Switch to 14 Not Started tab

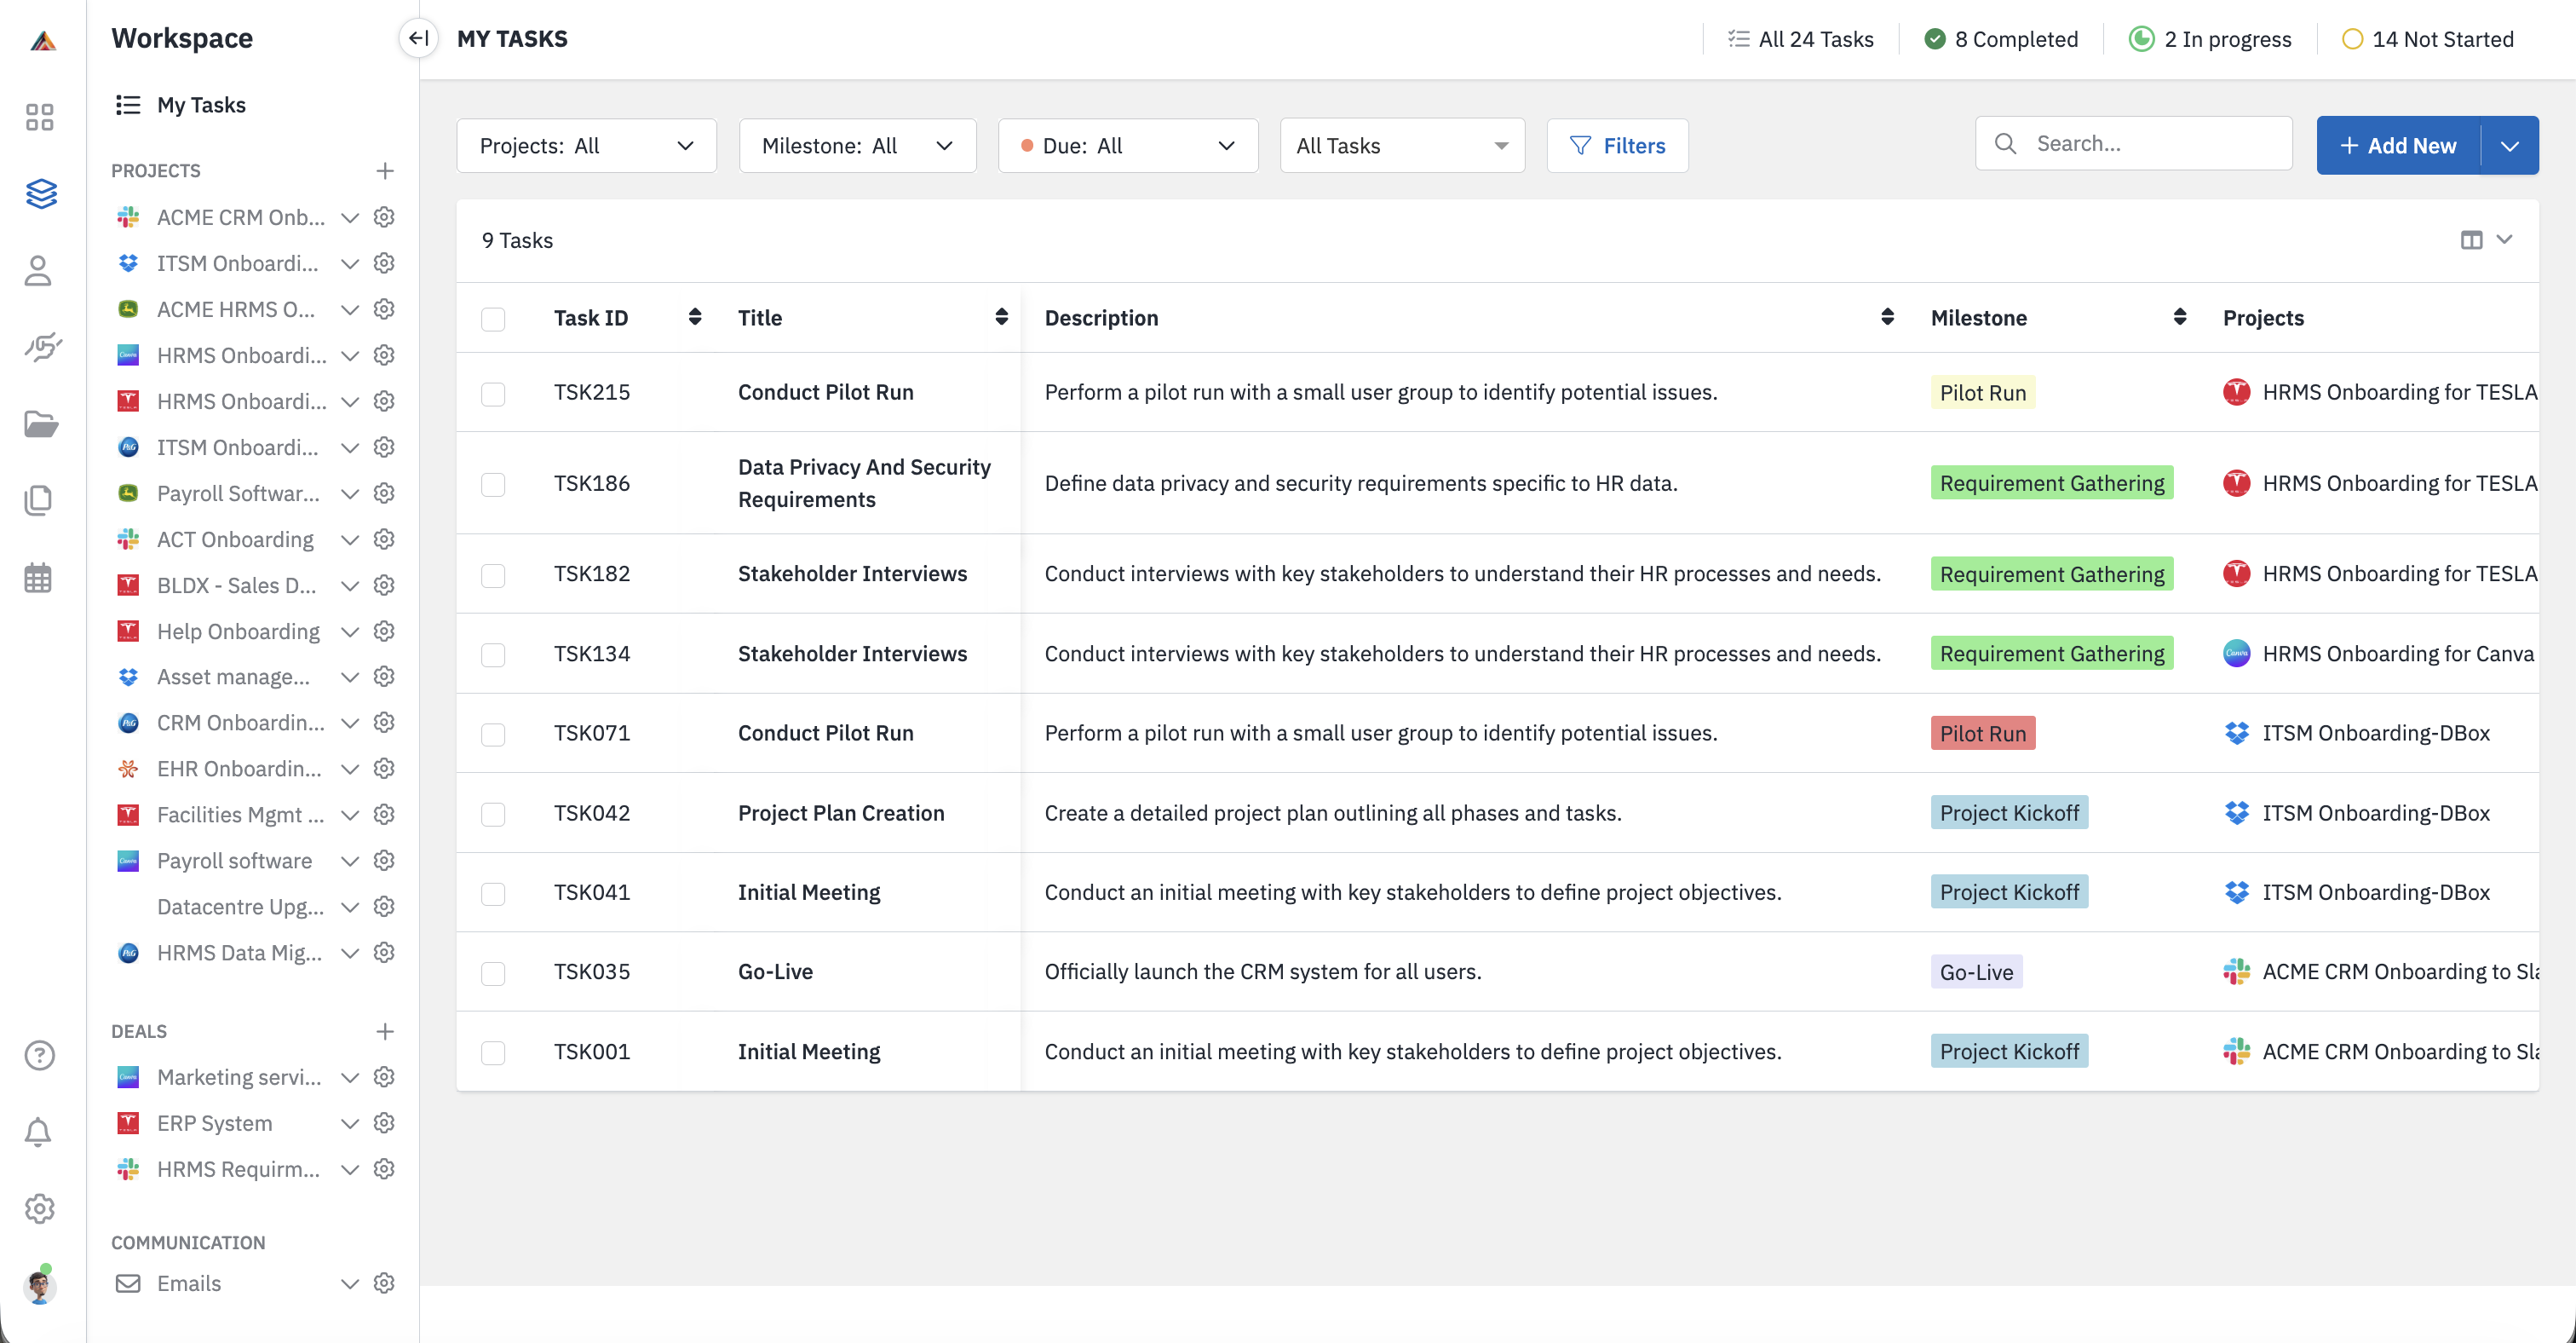(x=2427, y=39)
